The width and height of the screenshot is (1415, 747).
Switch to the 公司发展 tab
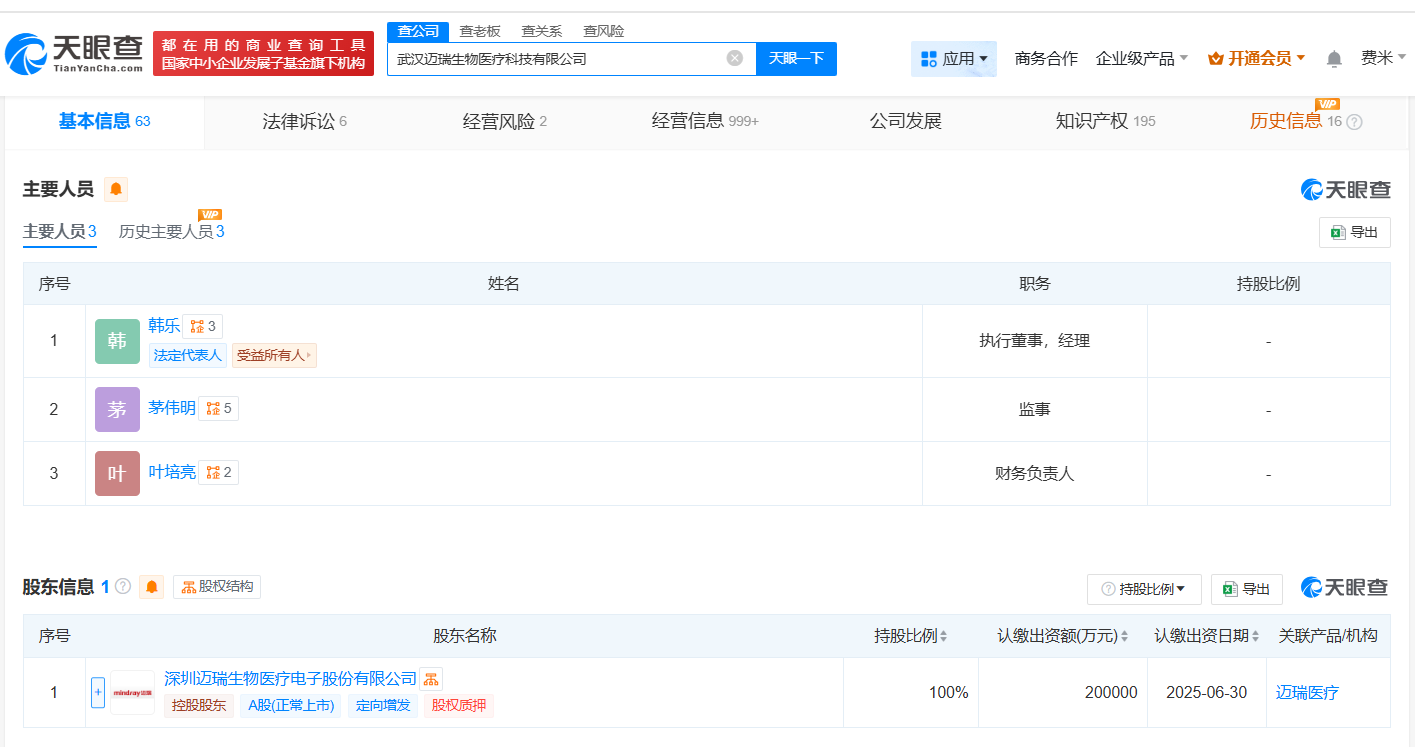click(905, 122)
